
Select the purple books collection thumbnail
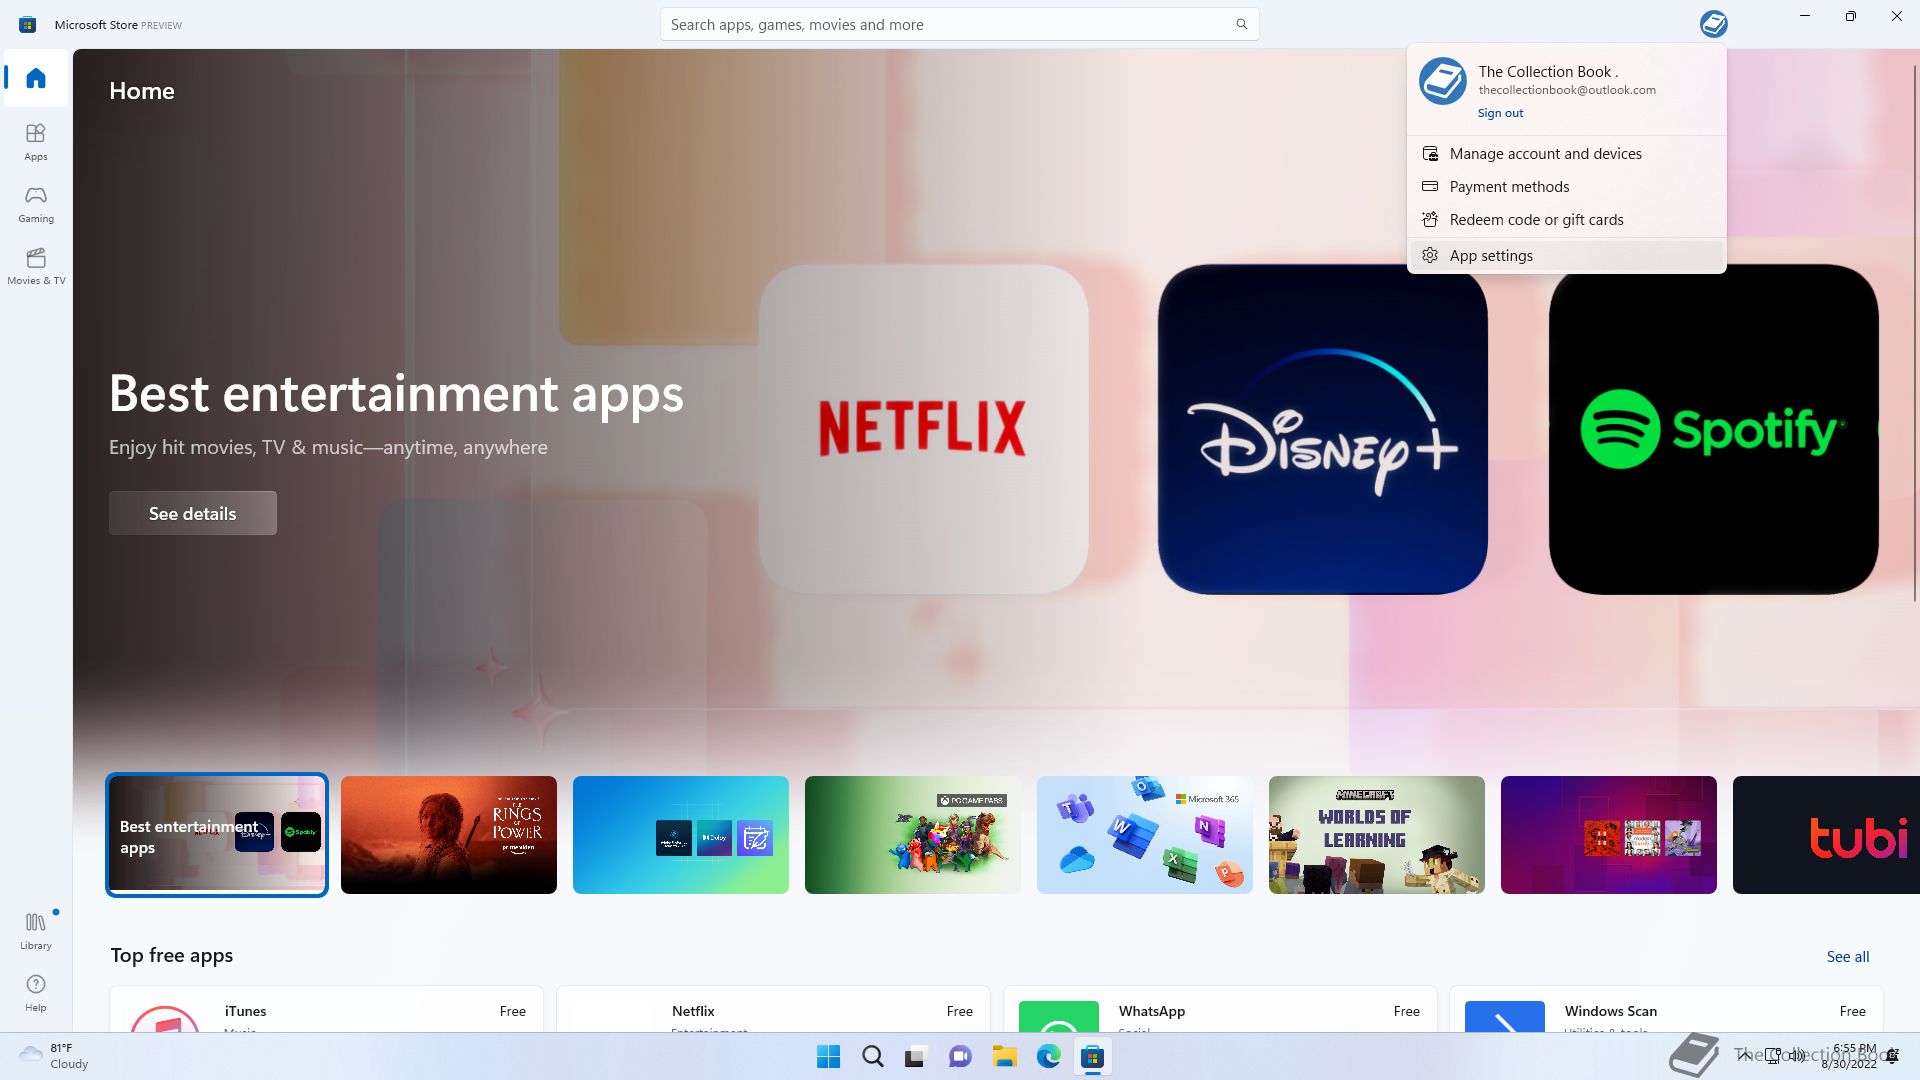1609,835
